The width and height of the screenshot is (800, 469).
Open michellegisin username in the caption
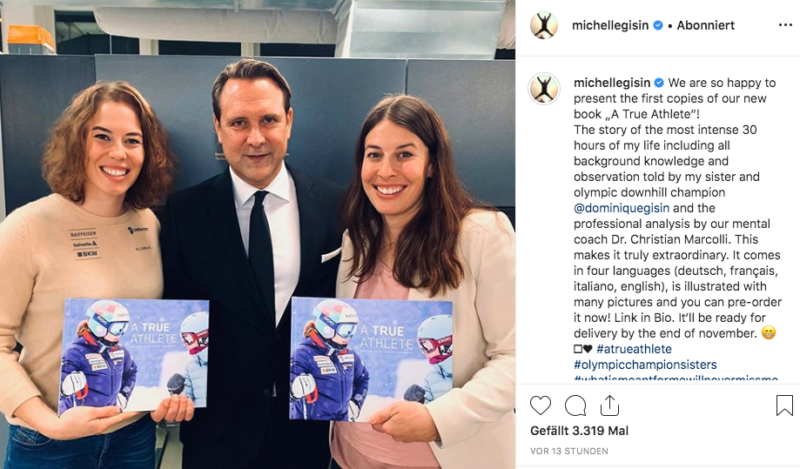coord(612,83)
